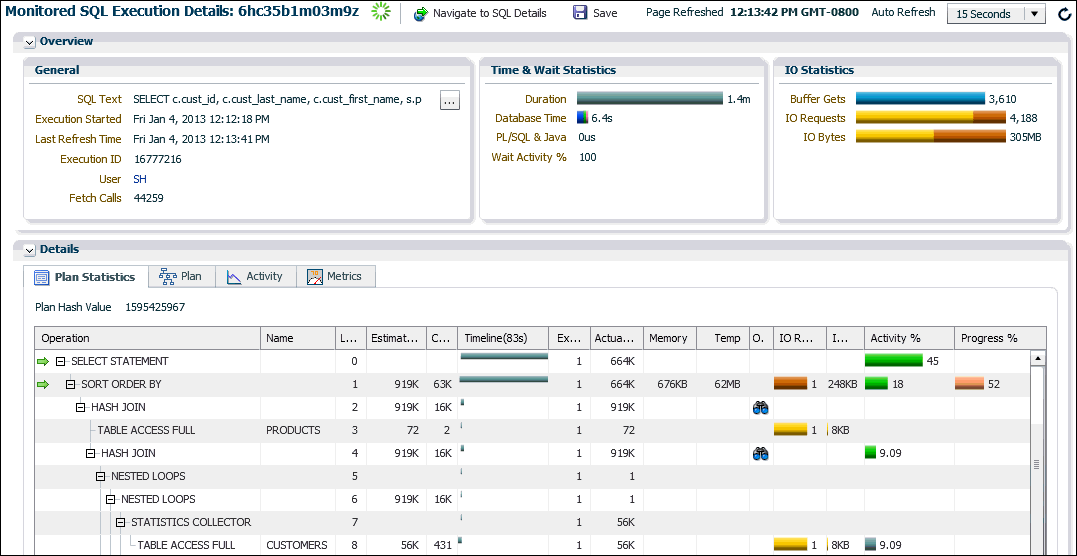The width and height of the screenshot is (1077, 556).
Task: Click the Save disk icon
Action: tap(580, 13)
